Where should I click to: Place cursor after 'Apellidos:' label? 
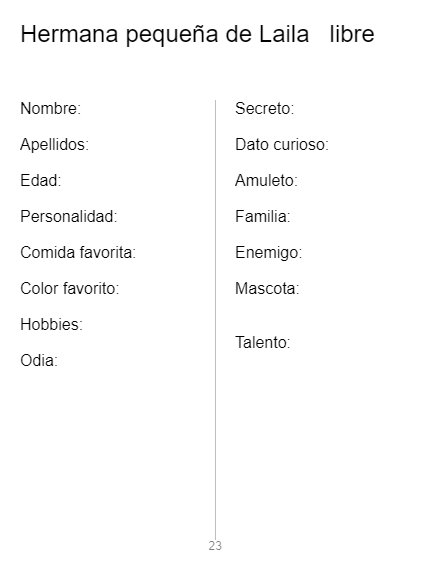tap(91, 144)
